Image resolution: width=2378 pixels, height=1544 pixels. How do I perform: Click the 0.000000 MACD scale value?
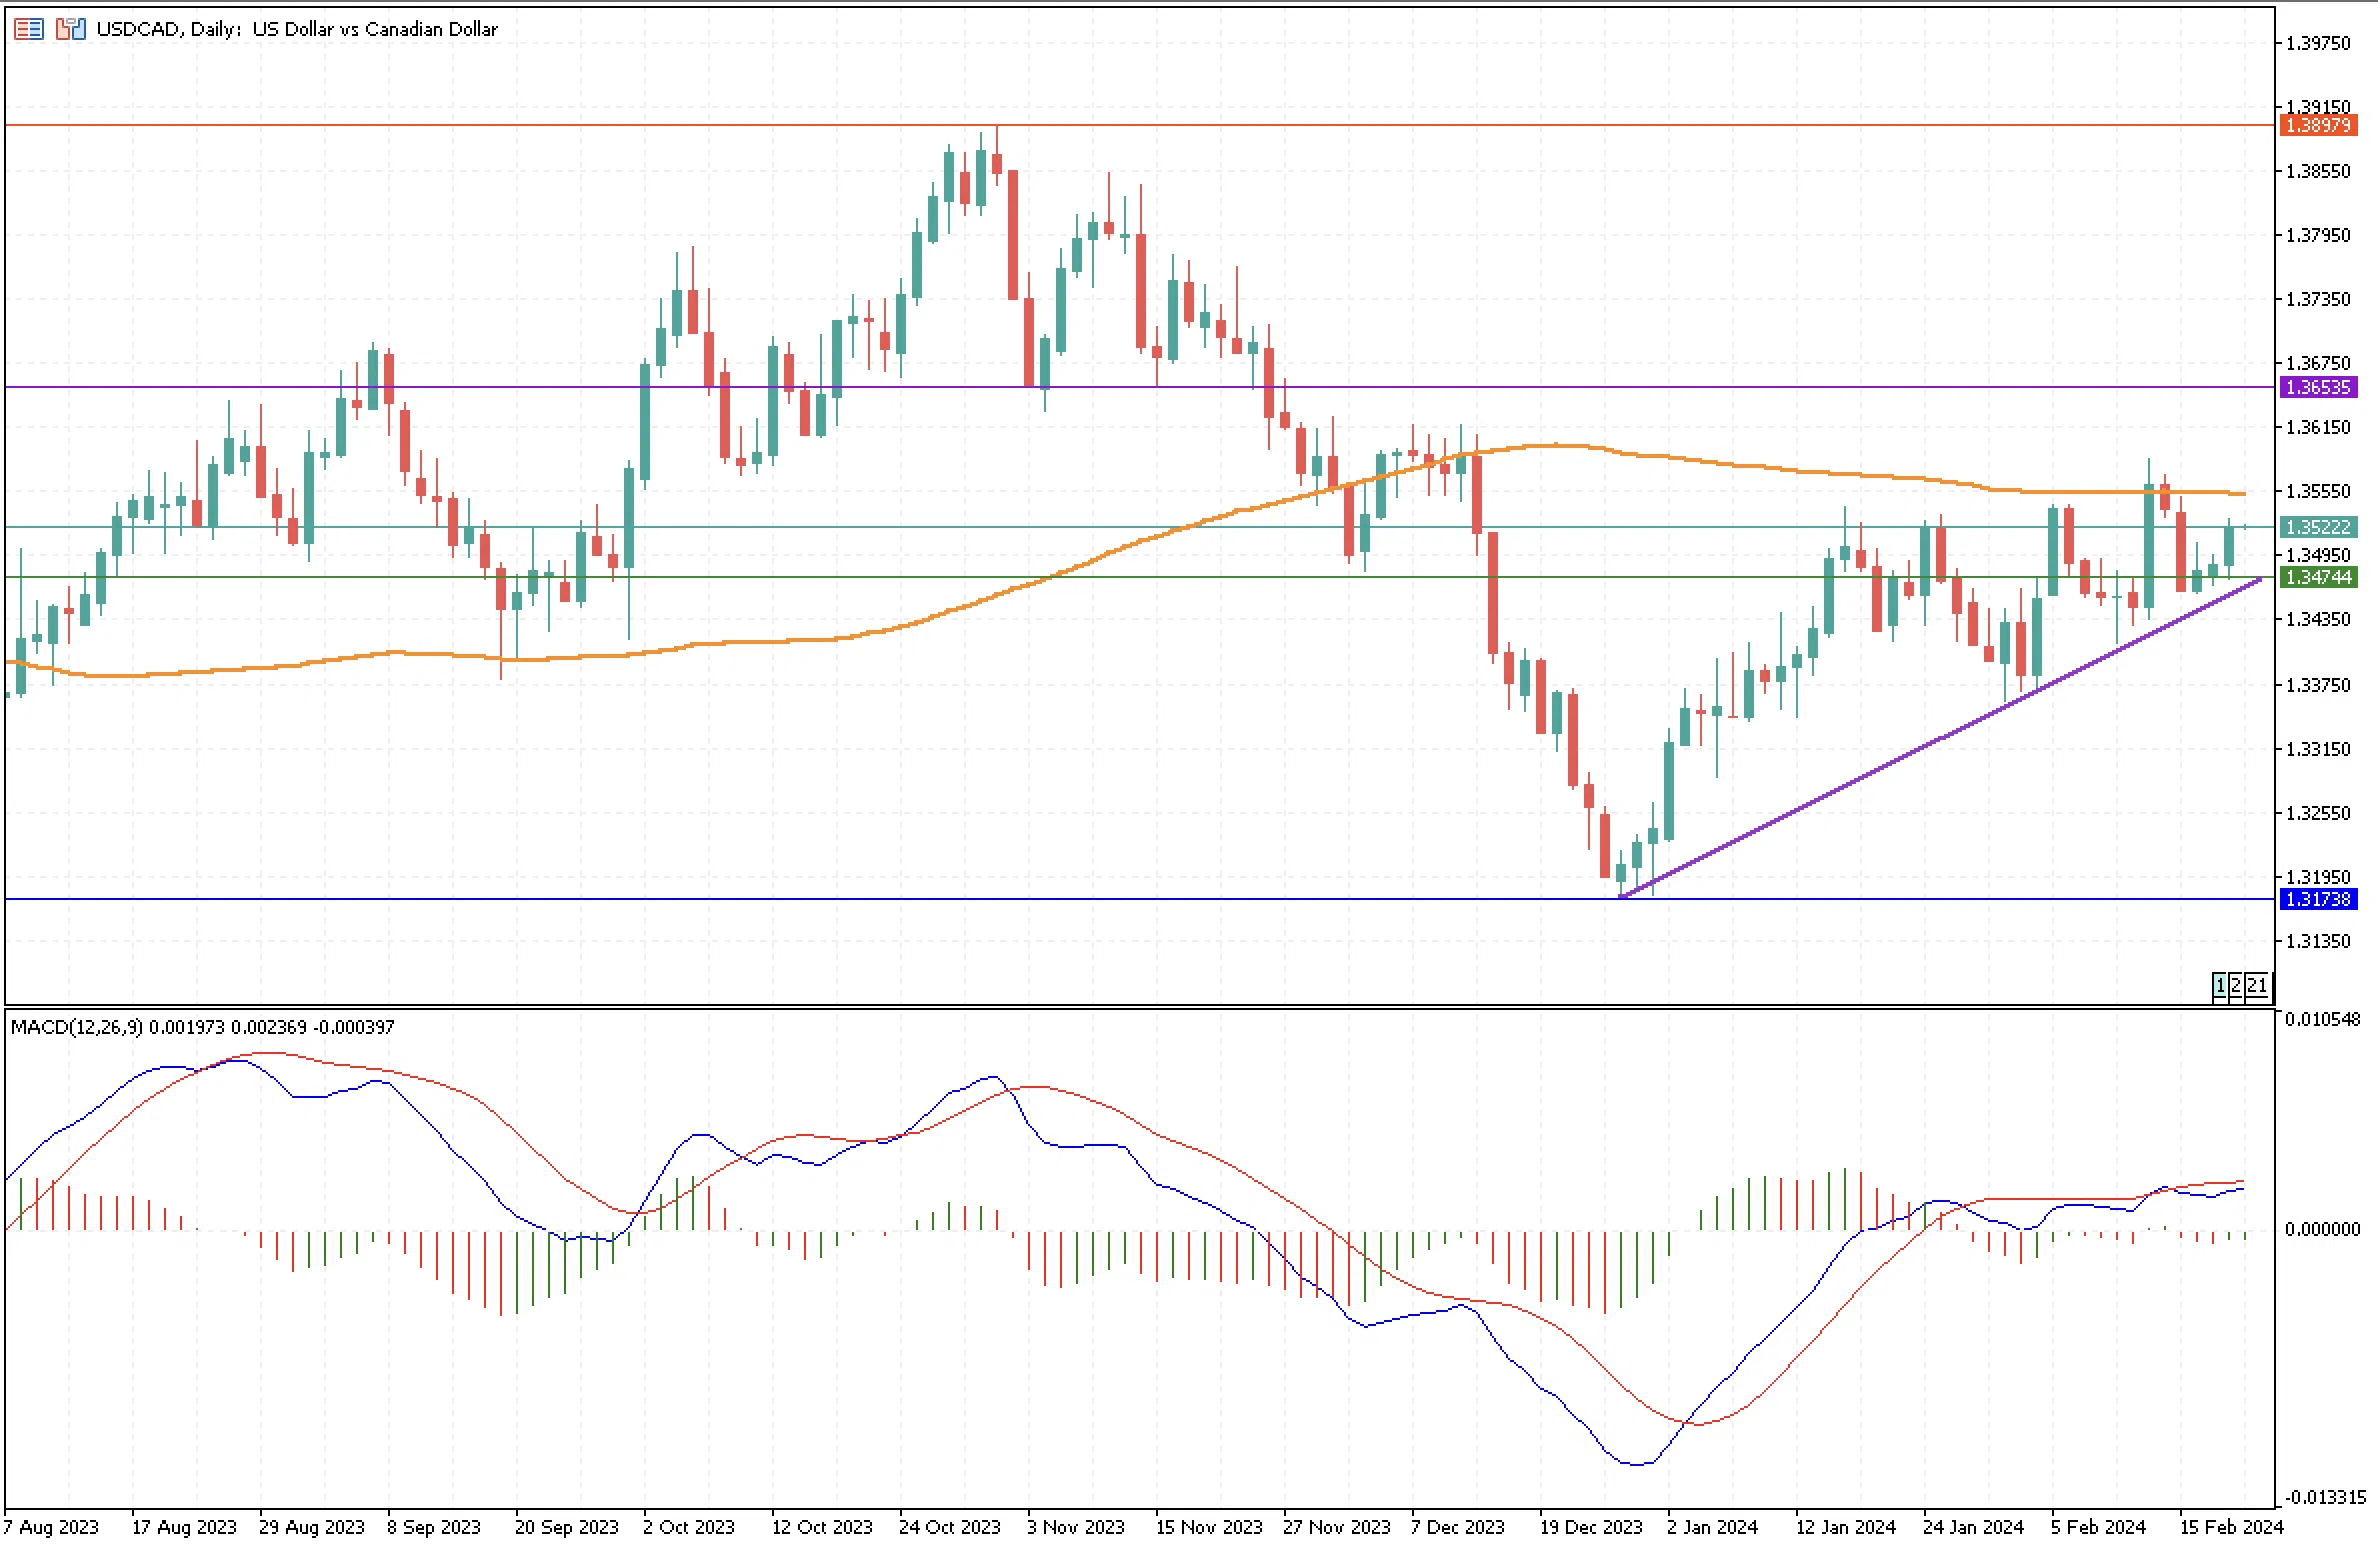(x=2322, y=1229)
